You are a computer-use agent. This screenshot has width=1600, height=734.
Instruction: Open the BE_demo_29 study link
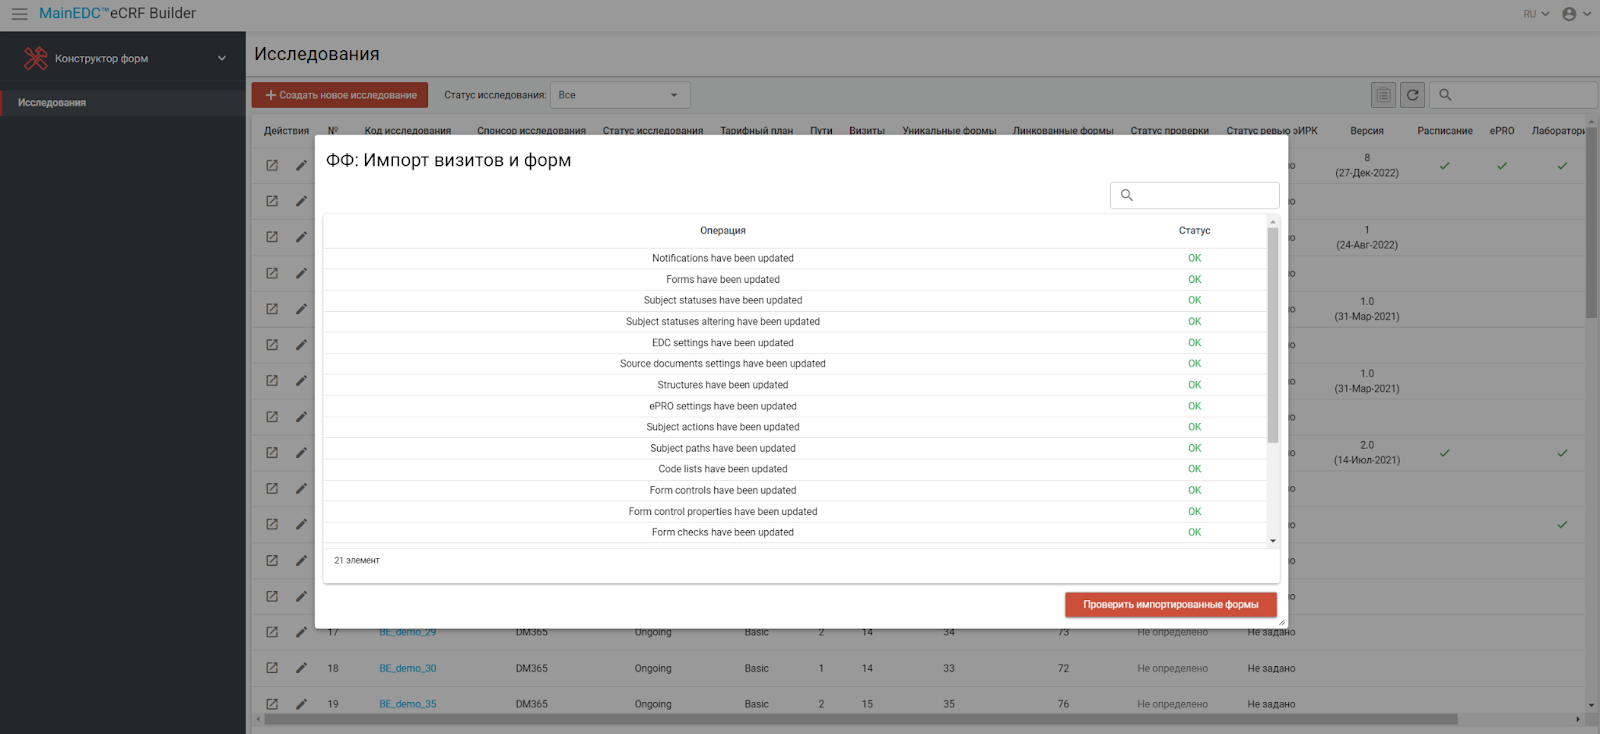(x=408, y=632)
